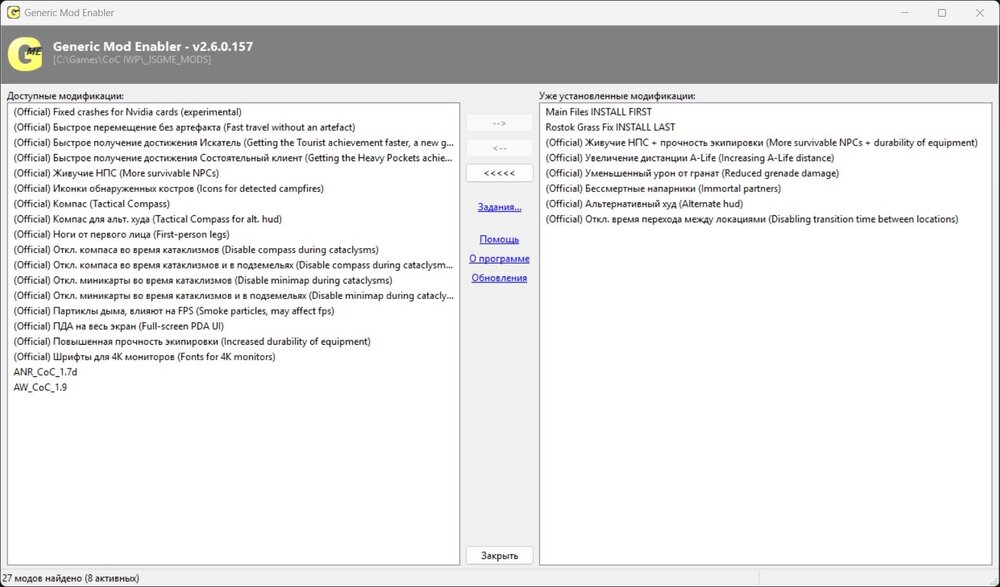The height and width of the screenshot is (587, 1000).
Task: Click the yellow GME logo in header
Action: (25, 54)
